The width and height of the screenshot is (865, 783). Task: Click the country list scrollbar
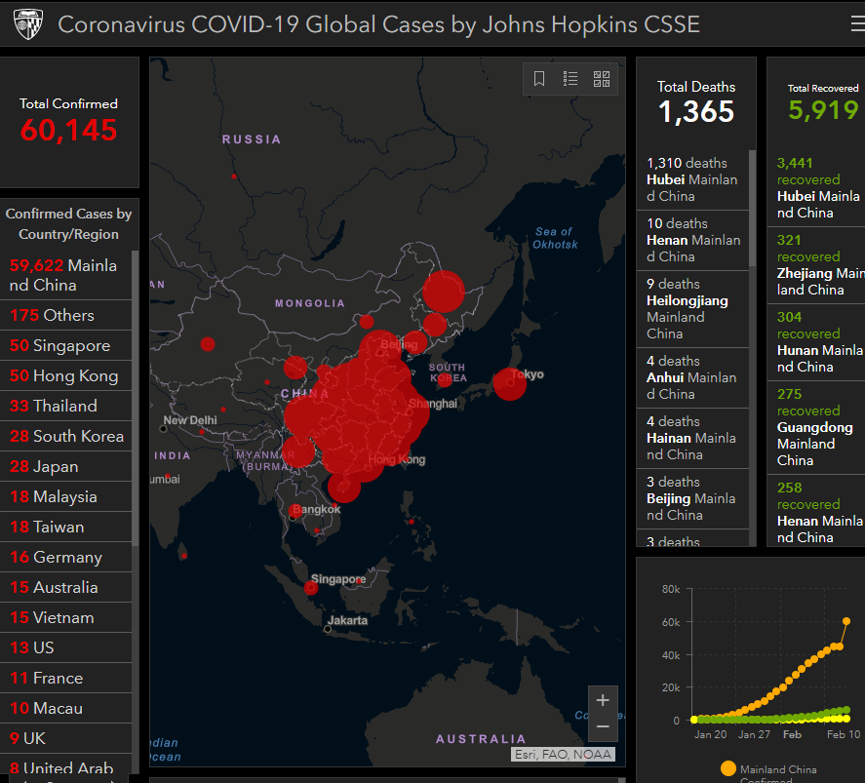click(135, 396)
